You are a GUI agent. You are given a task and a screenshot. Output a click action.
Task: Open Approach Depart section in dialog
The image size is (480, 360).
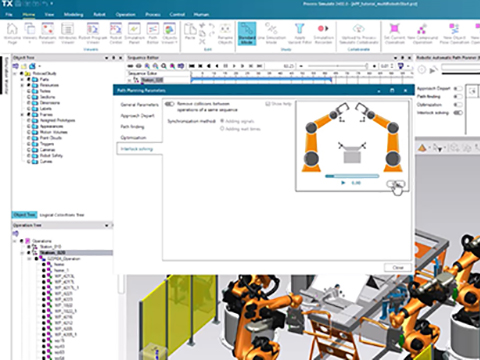click(137, 116)
